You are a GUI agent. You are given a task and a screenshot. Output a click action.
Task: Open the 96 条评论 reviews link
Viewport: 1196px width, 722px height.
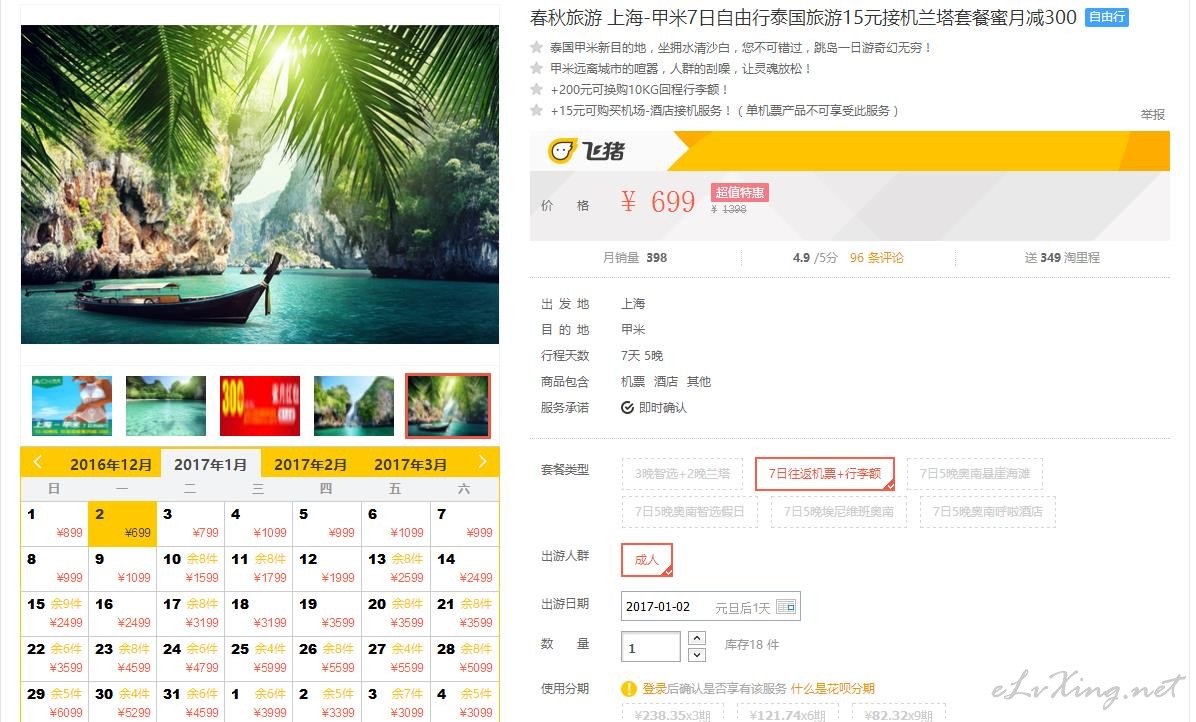coord(876,258)
